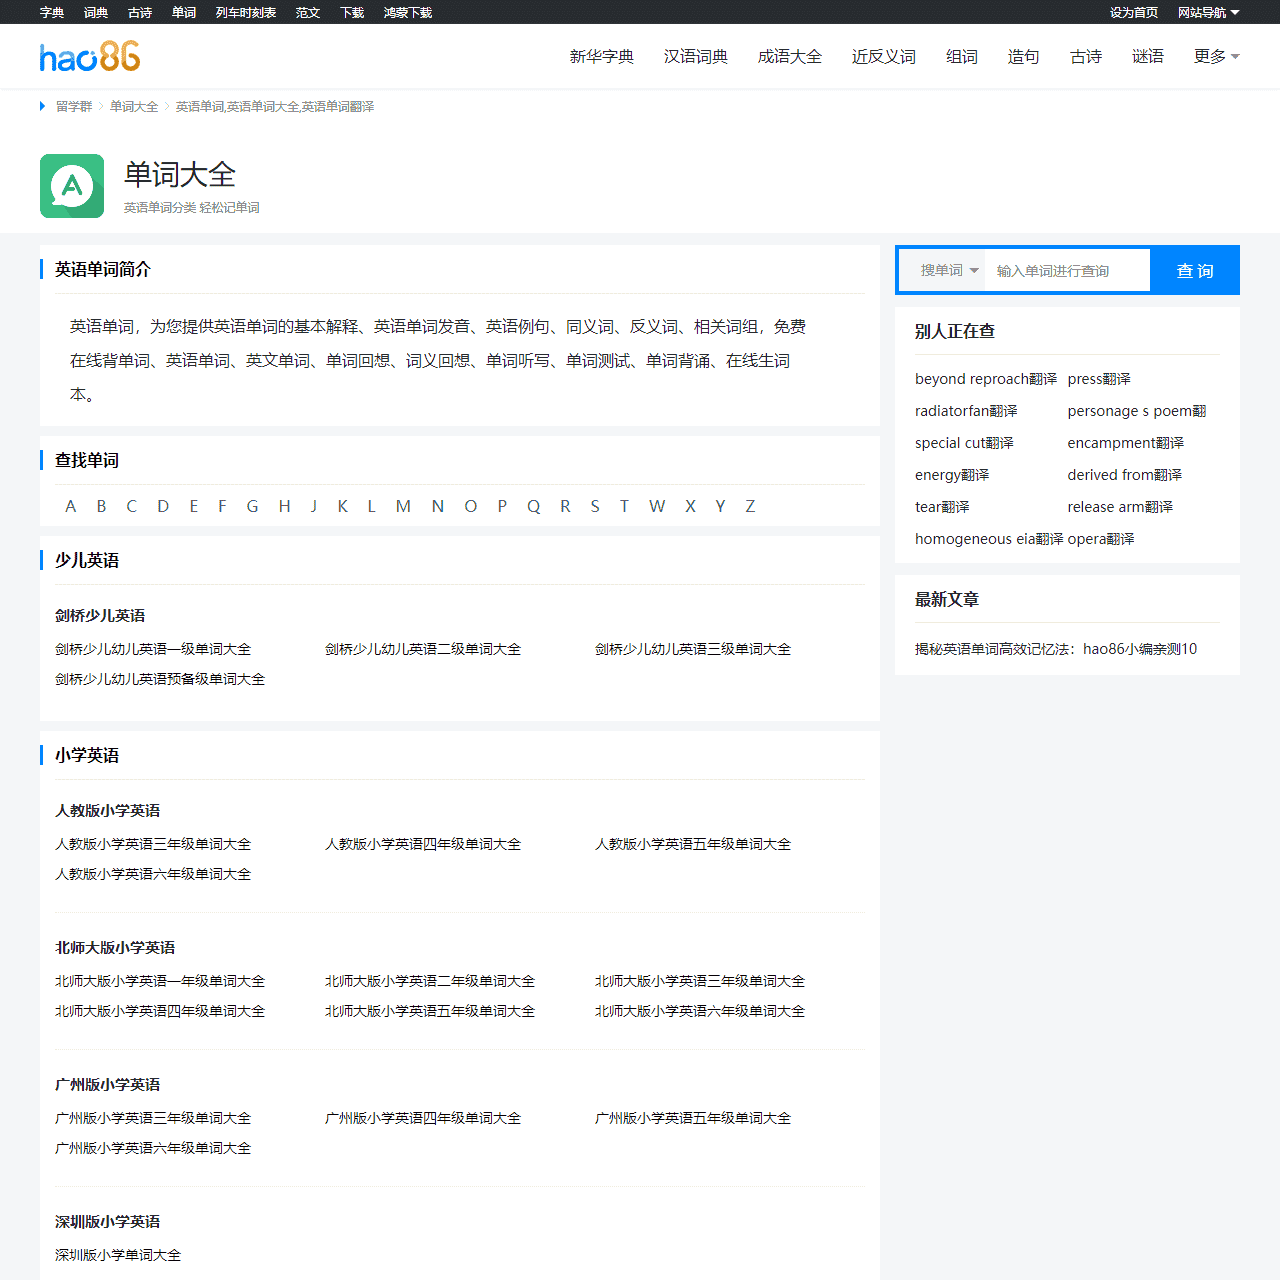This screenshot has width=1280, height=1280.
Task: Open the 搜单词 search type dropdown
Action: (948, 271)
